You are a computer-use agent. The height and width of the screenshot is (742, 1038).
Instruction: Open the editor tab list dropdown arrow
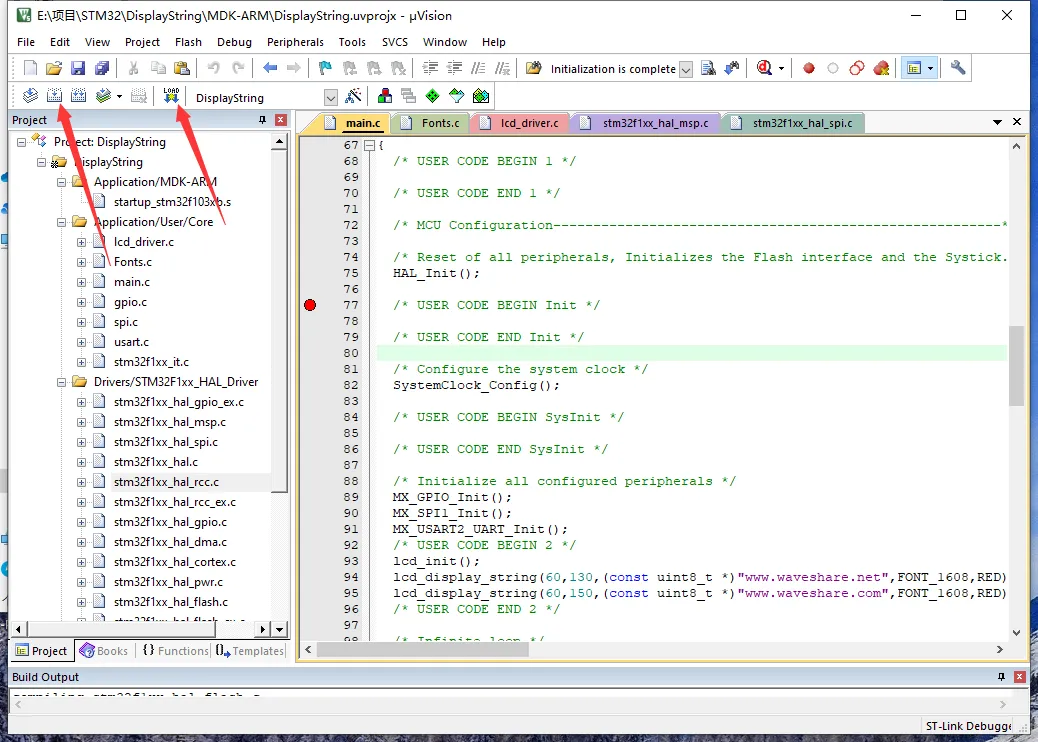(x=997, y=122)
